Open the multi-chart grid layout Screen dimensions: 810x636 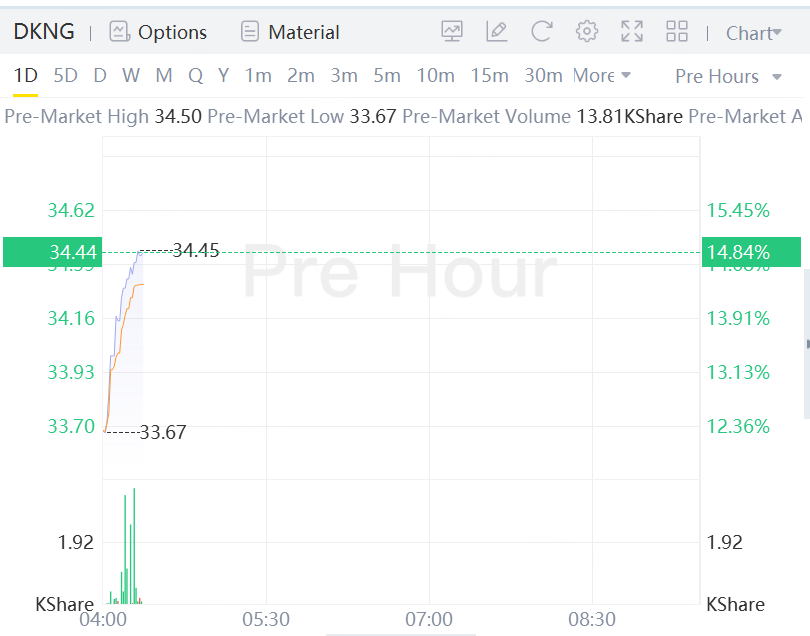[x=677, y=32]
